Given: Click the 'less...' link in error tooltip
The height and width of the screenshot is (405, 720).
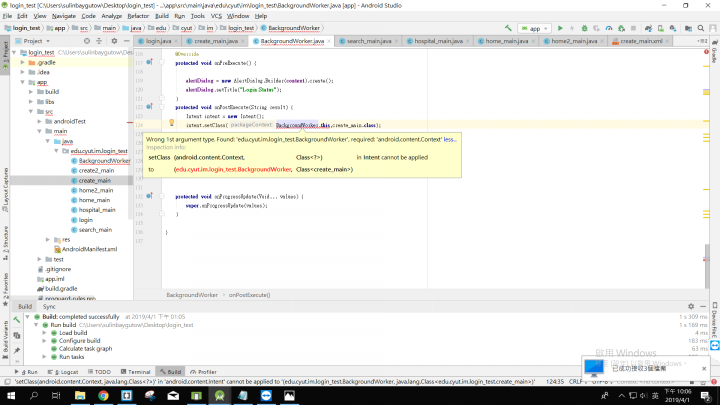Looking at the screenshot, I should click(450, 139).
